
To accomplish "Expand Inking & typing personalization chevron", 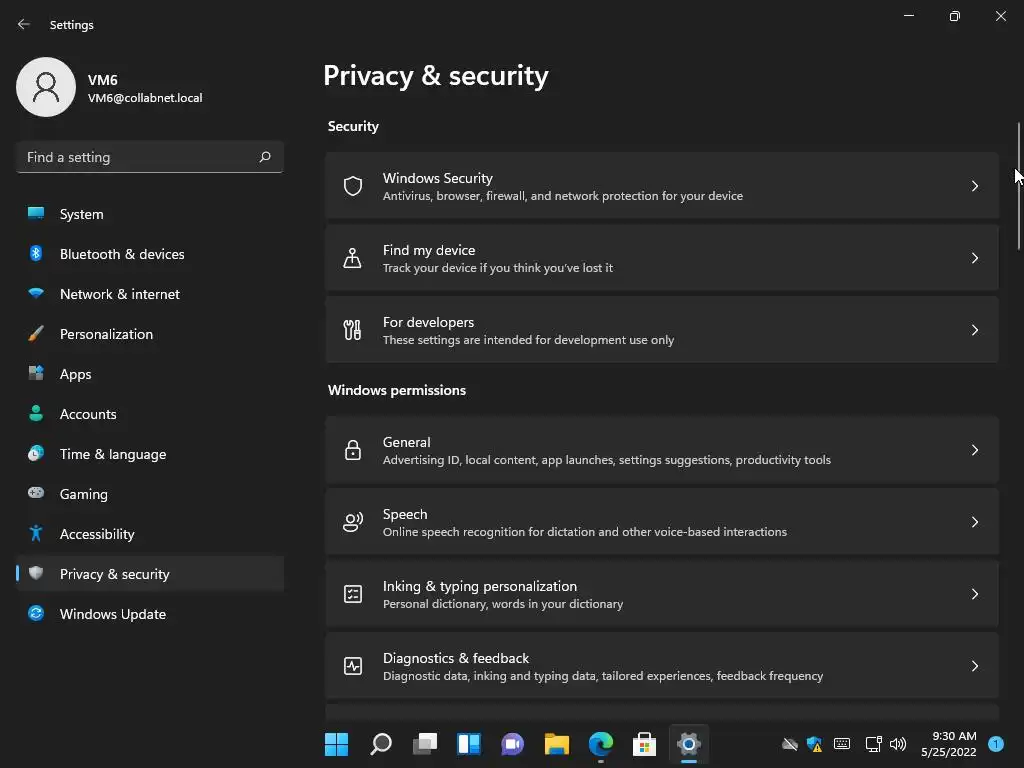I will (x=974, y=594).
